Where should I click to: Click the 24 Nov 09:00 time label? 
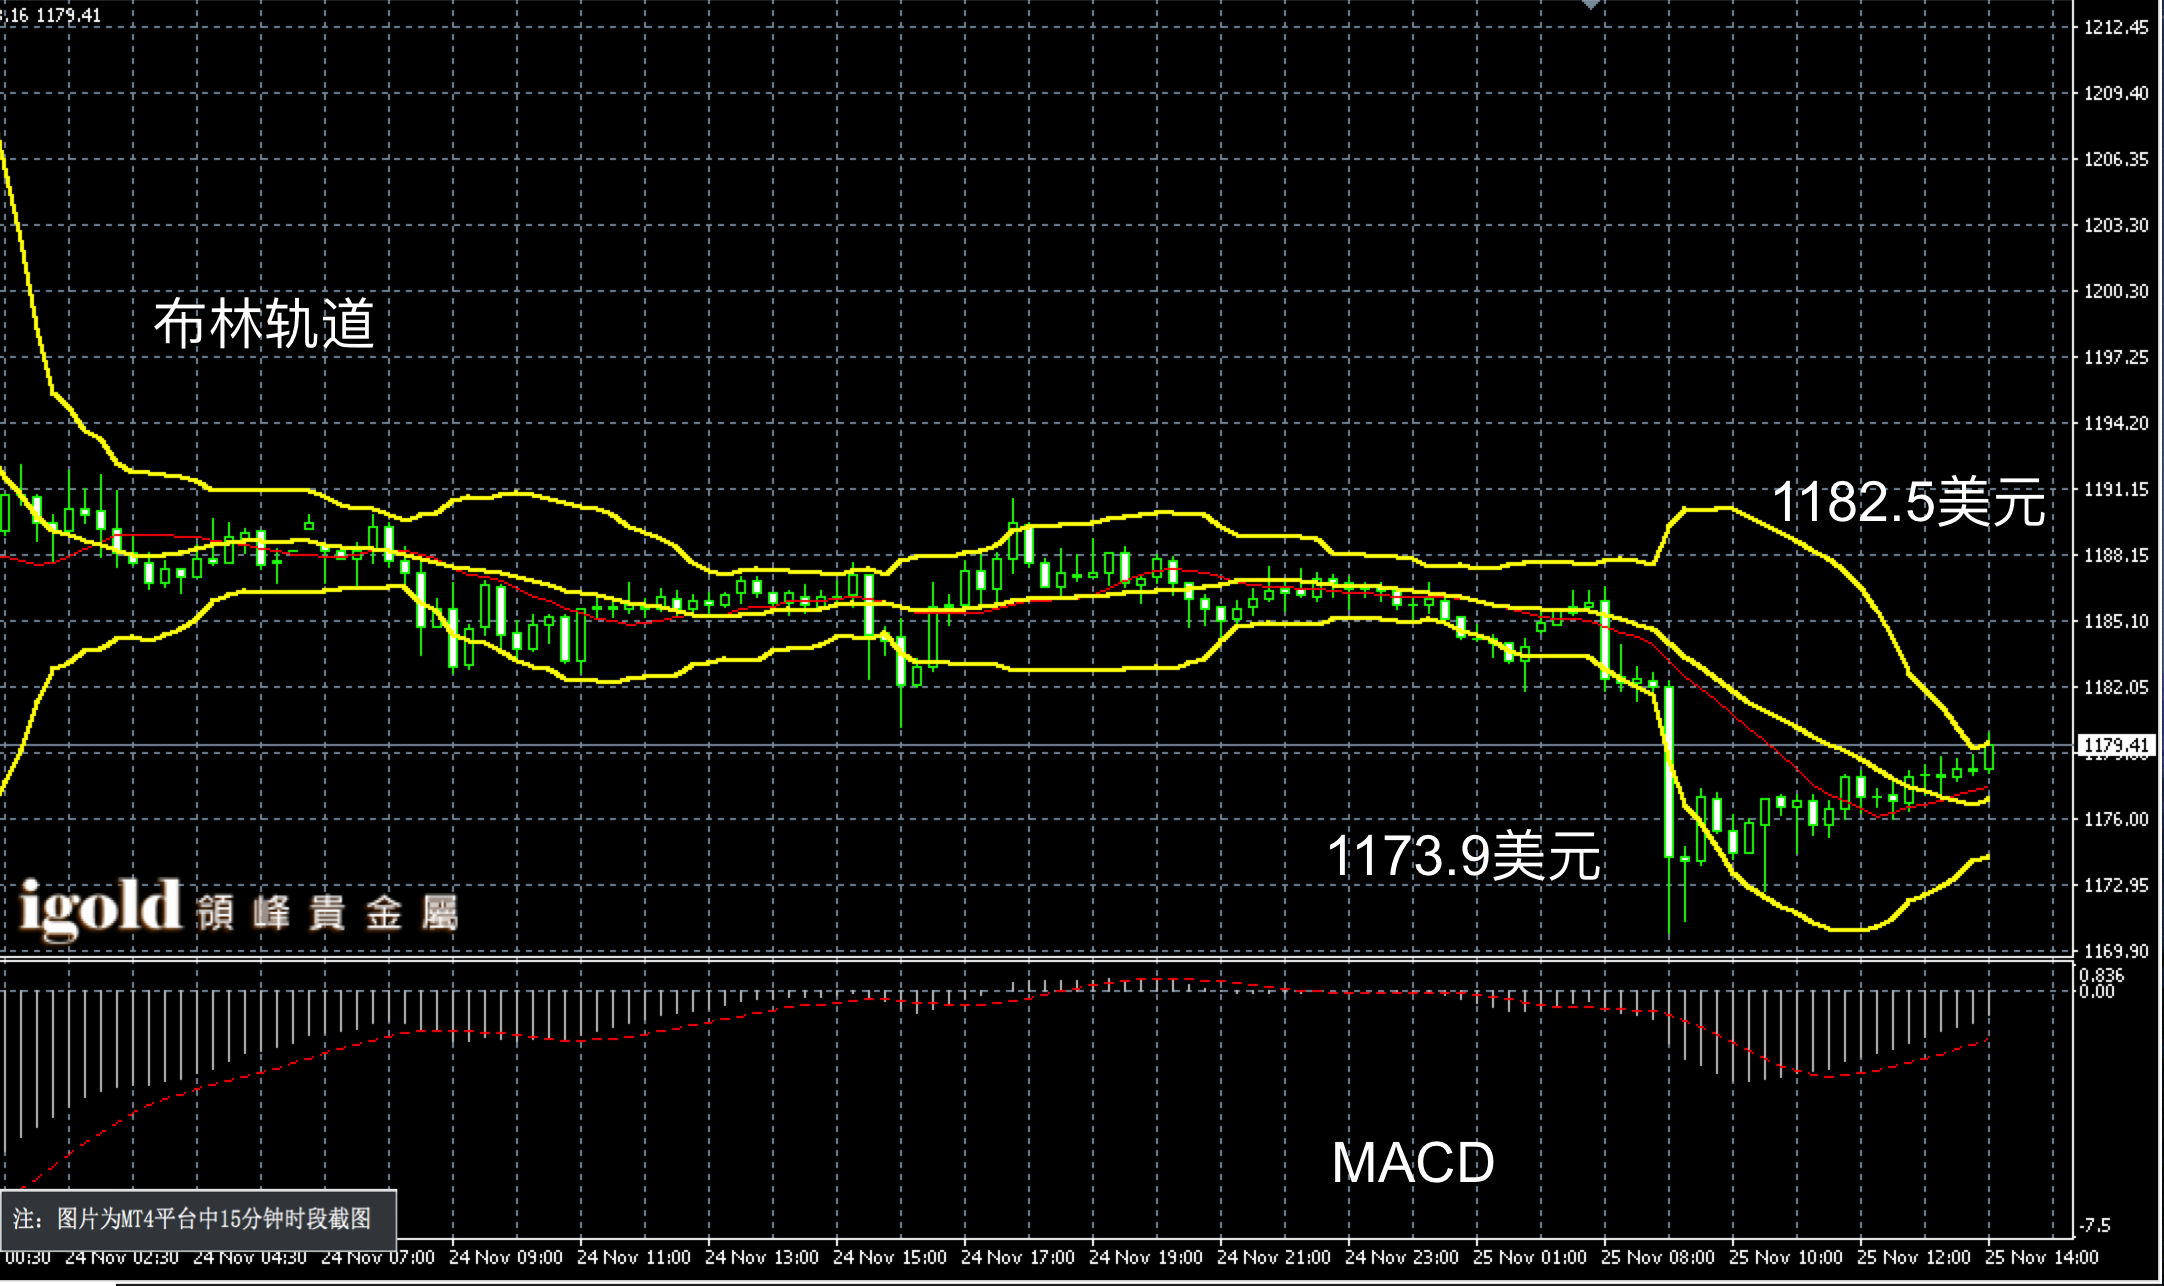(505, 1257)
